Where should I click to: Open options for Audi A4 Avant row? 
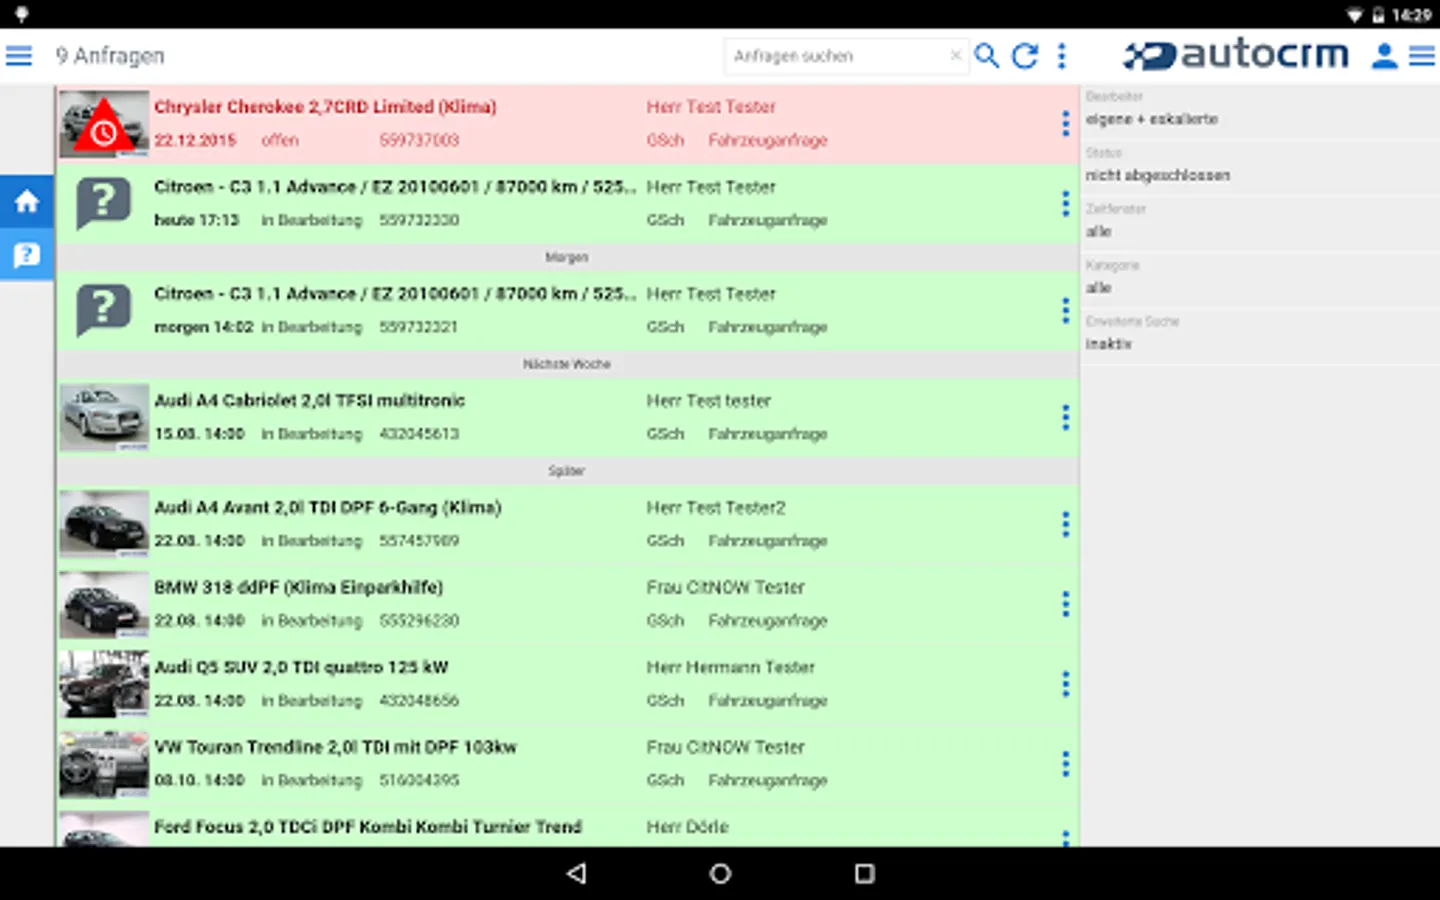[1065, 524]
